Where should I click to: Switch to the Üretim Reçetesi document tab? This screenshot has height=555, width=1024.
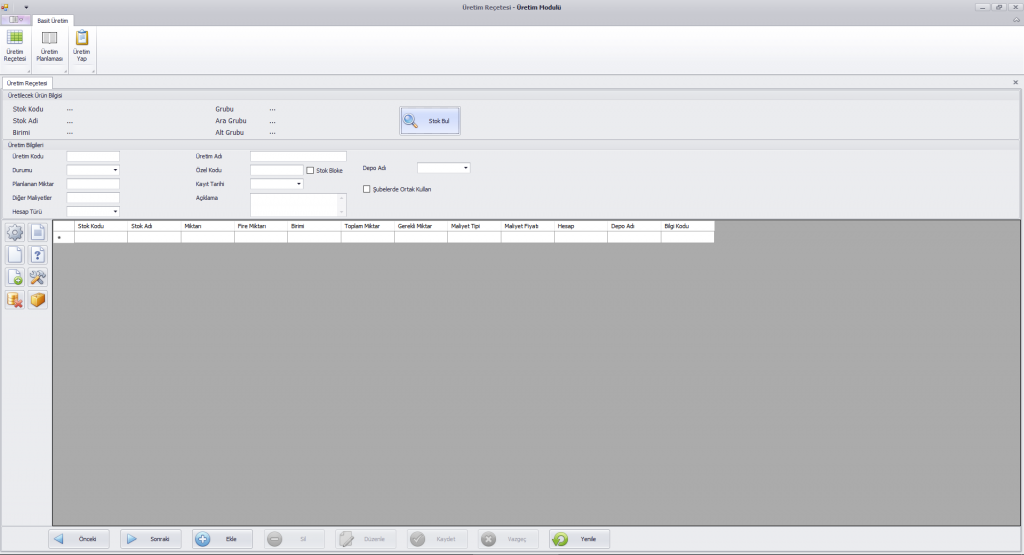pyautogui.click(x=27, y=84)
